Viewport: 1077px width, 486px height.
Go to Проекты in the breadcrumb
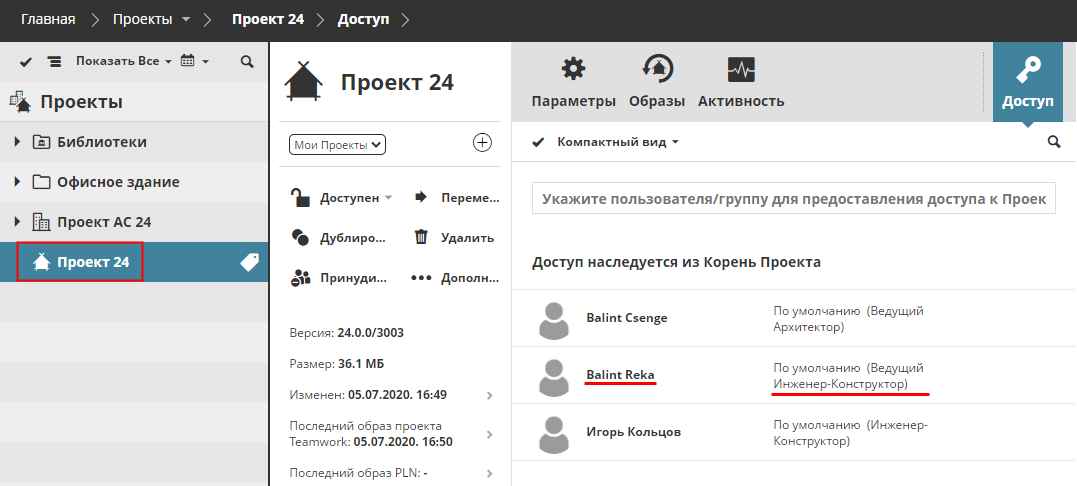pos(143,19)
